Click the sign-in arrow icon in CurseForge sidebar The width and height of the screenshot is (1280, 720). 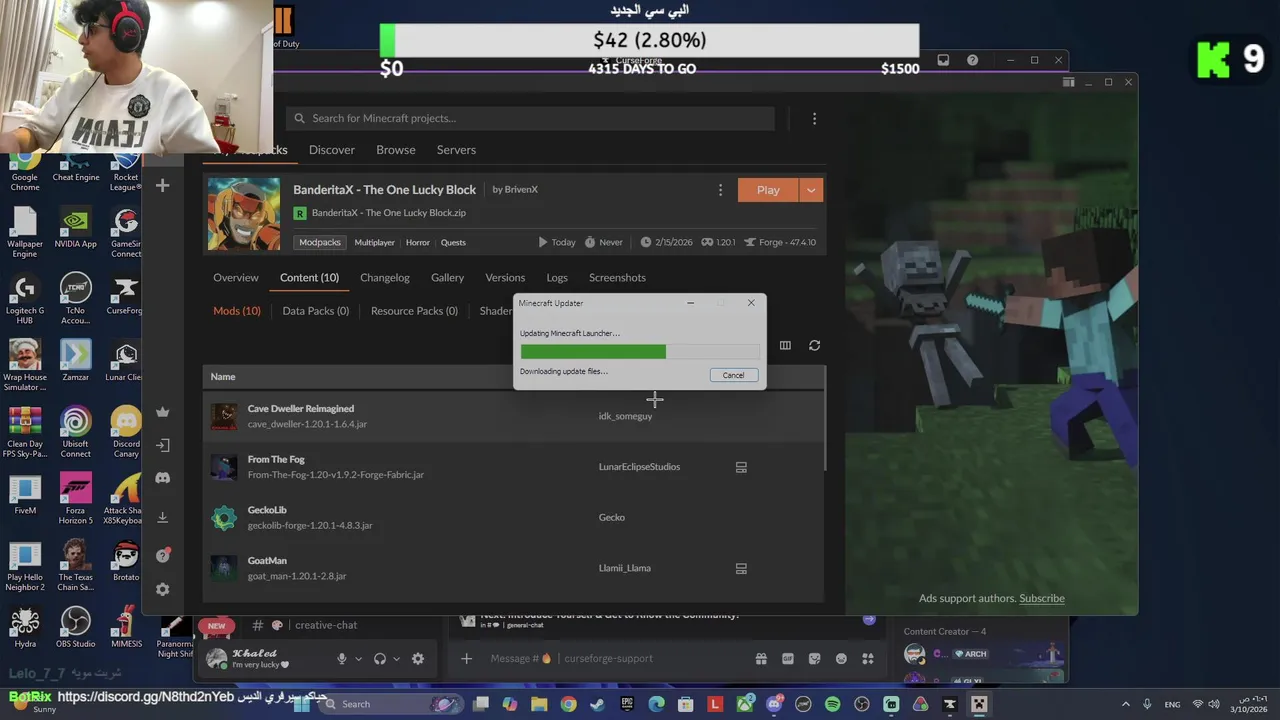(163, 445)
